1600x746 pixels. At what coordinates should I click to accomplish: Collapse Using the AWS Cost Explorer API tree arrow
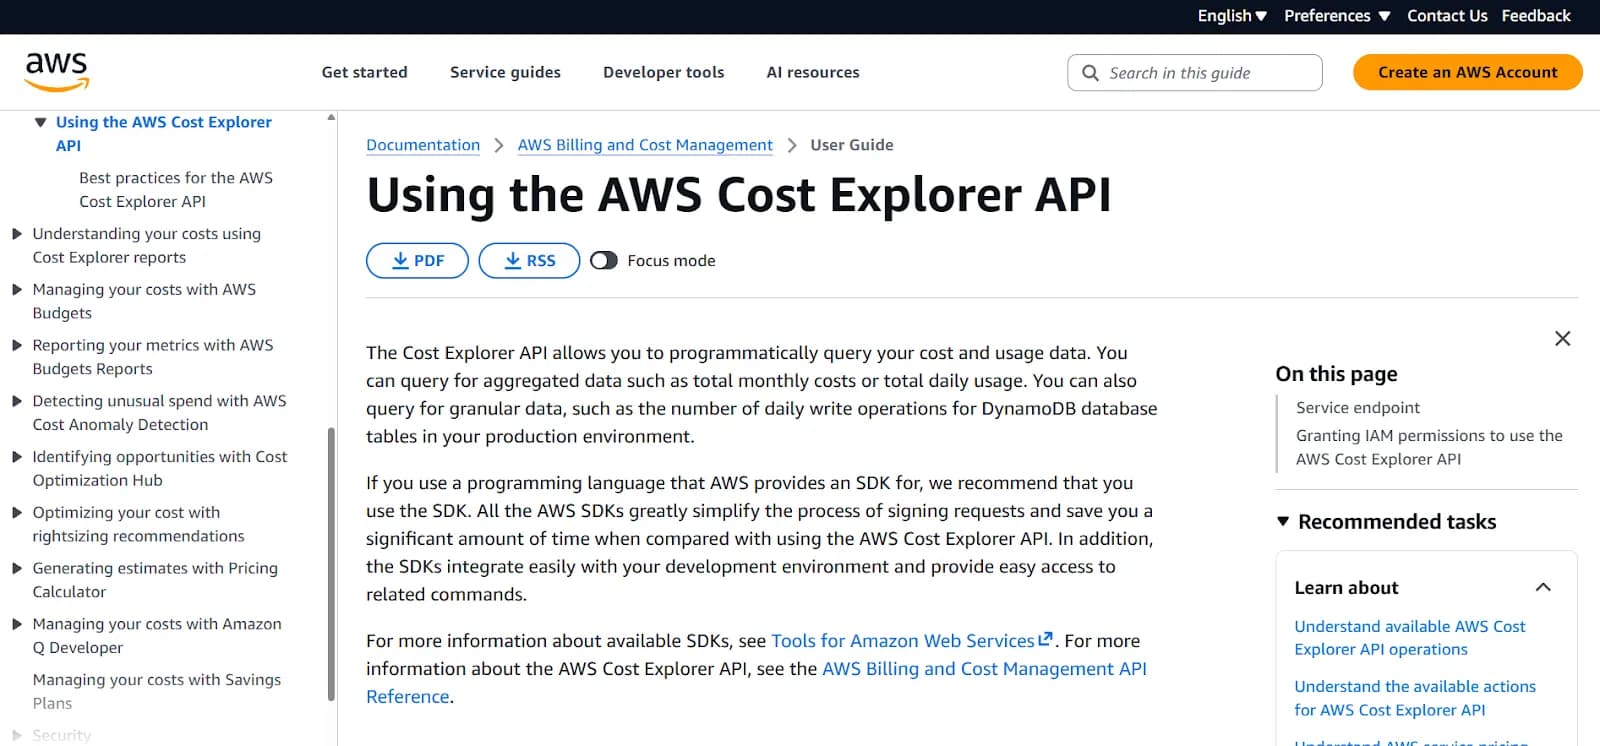pyautogui.click(x=41, y=123)
